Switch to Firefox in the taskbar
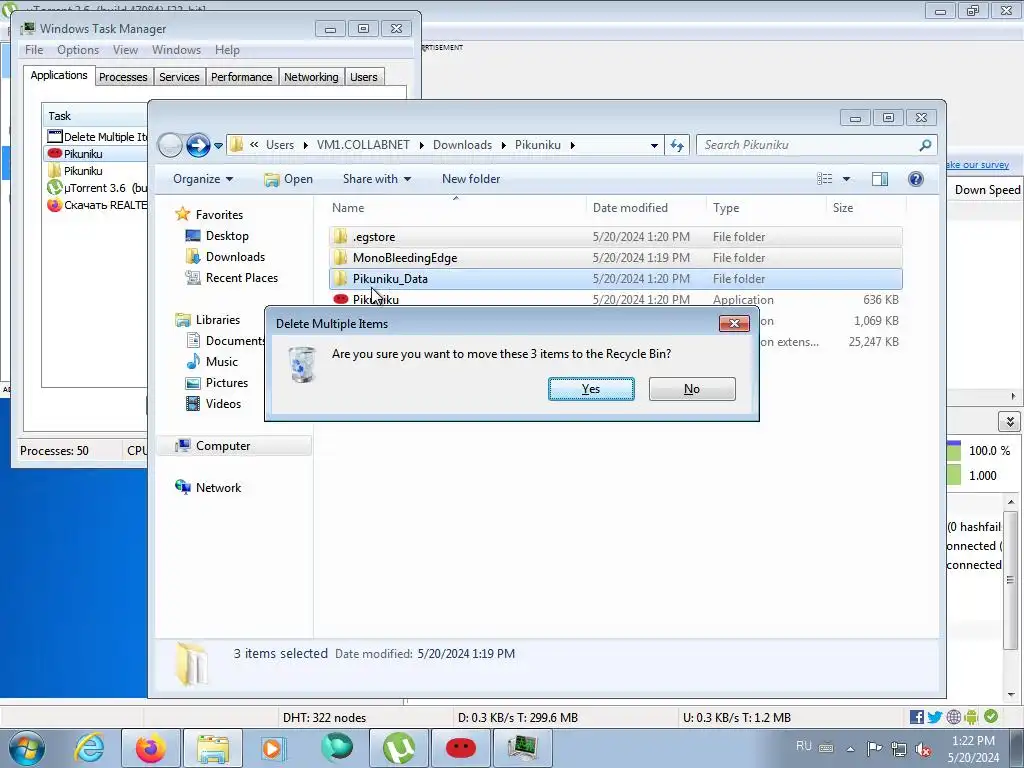 (150, 748)
